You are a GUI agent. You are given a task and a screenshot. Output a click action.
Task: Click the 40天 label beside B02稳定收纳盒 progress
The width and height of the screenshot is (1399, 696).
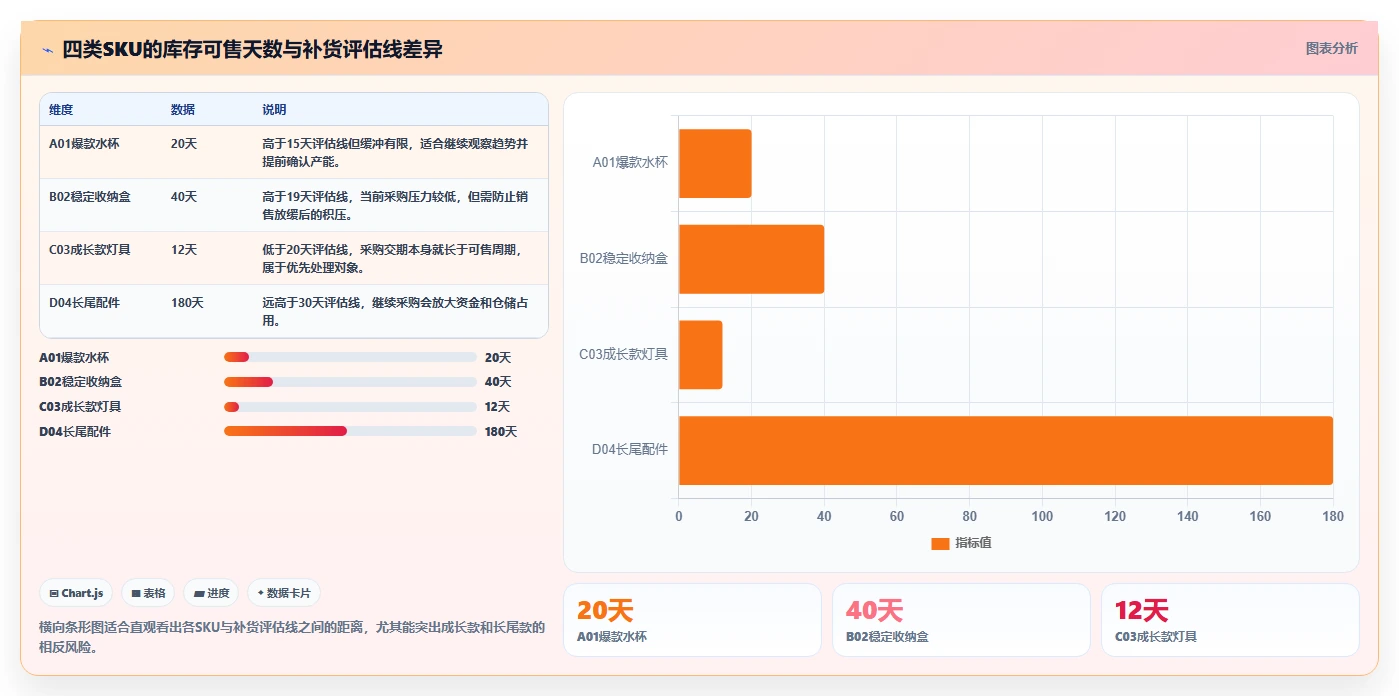[498, 382]
